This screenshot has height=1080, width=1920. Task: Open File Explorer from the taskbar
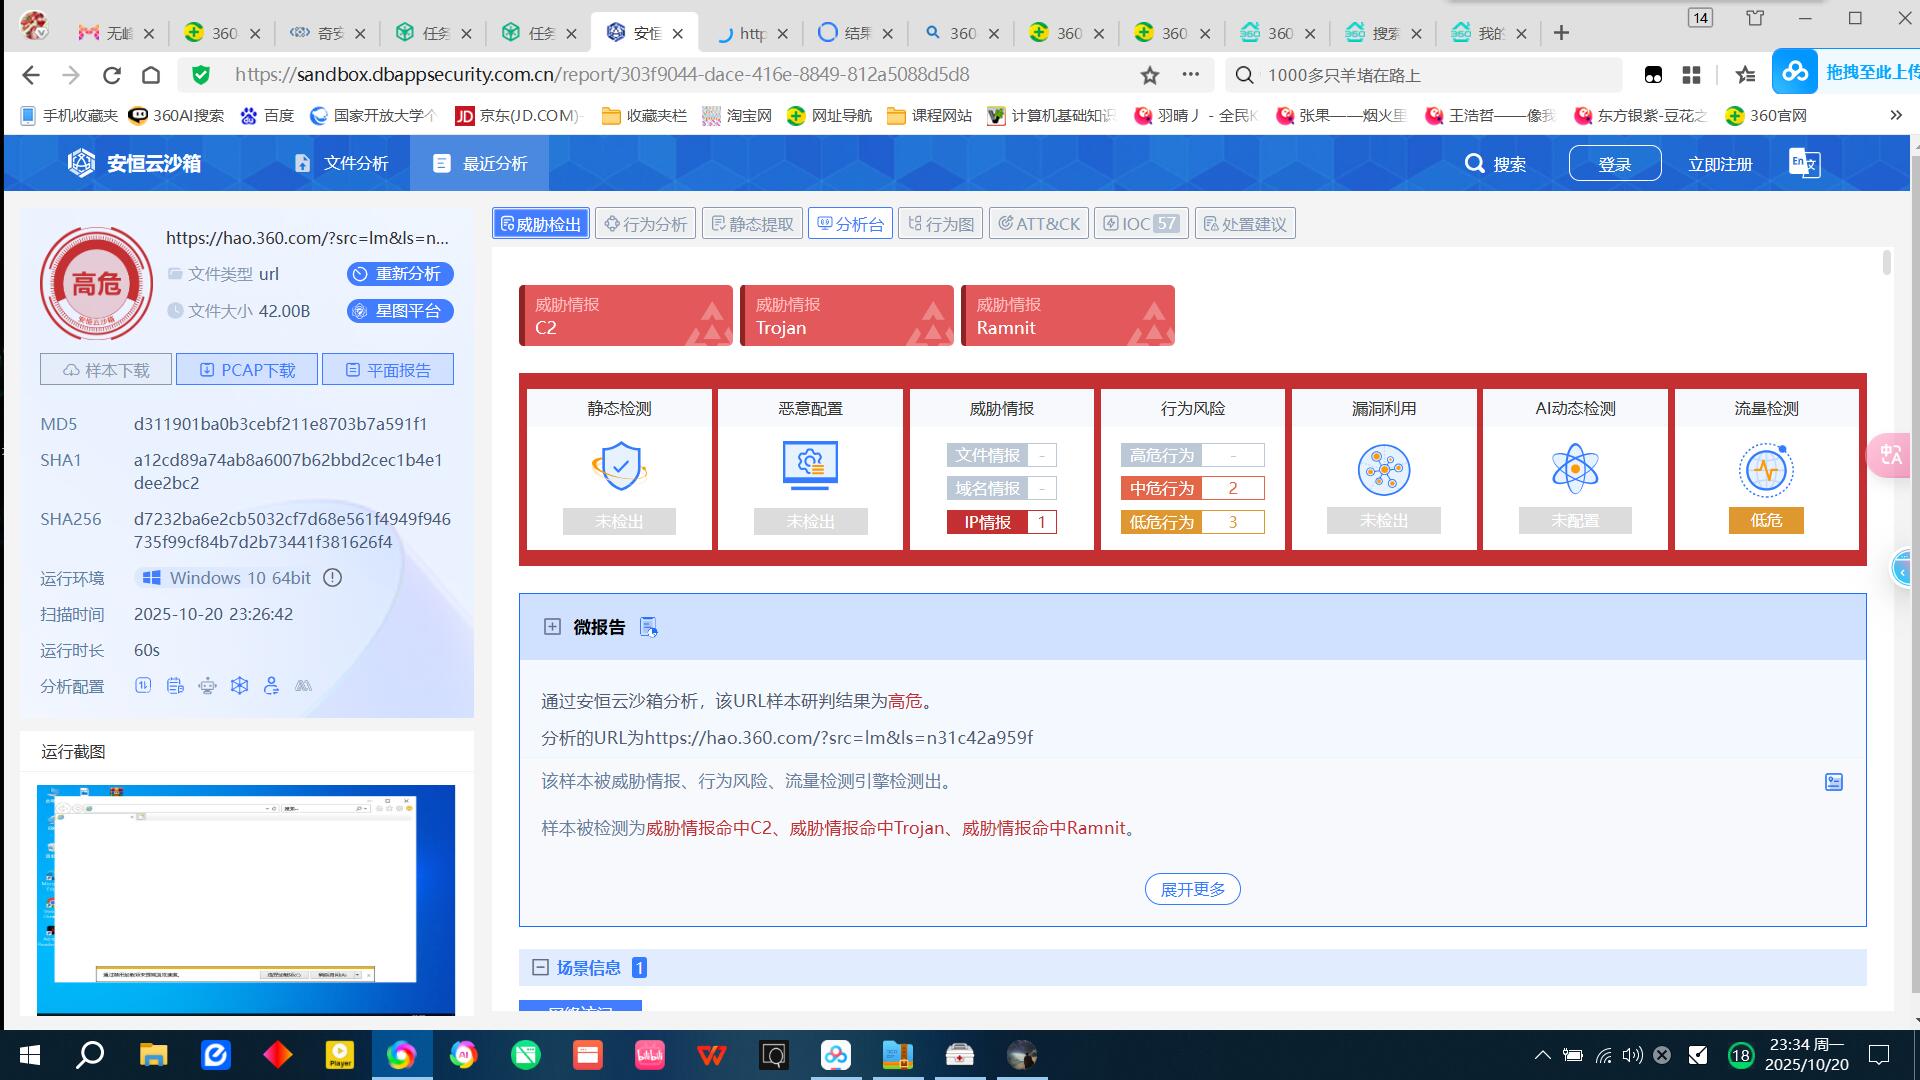[153, 1055]
